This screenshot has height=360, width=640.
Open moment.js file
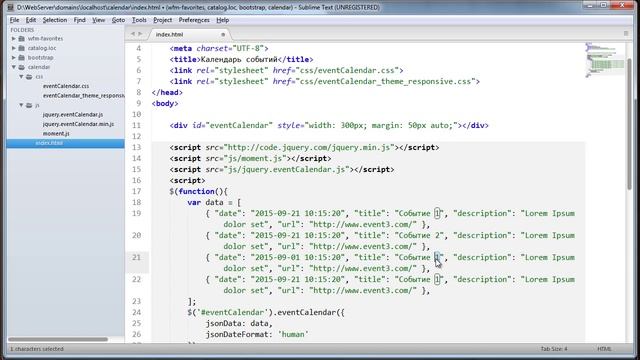point(56,133)
